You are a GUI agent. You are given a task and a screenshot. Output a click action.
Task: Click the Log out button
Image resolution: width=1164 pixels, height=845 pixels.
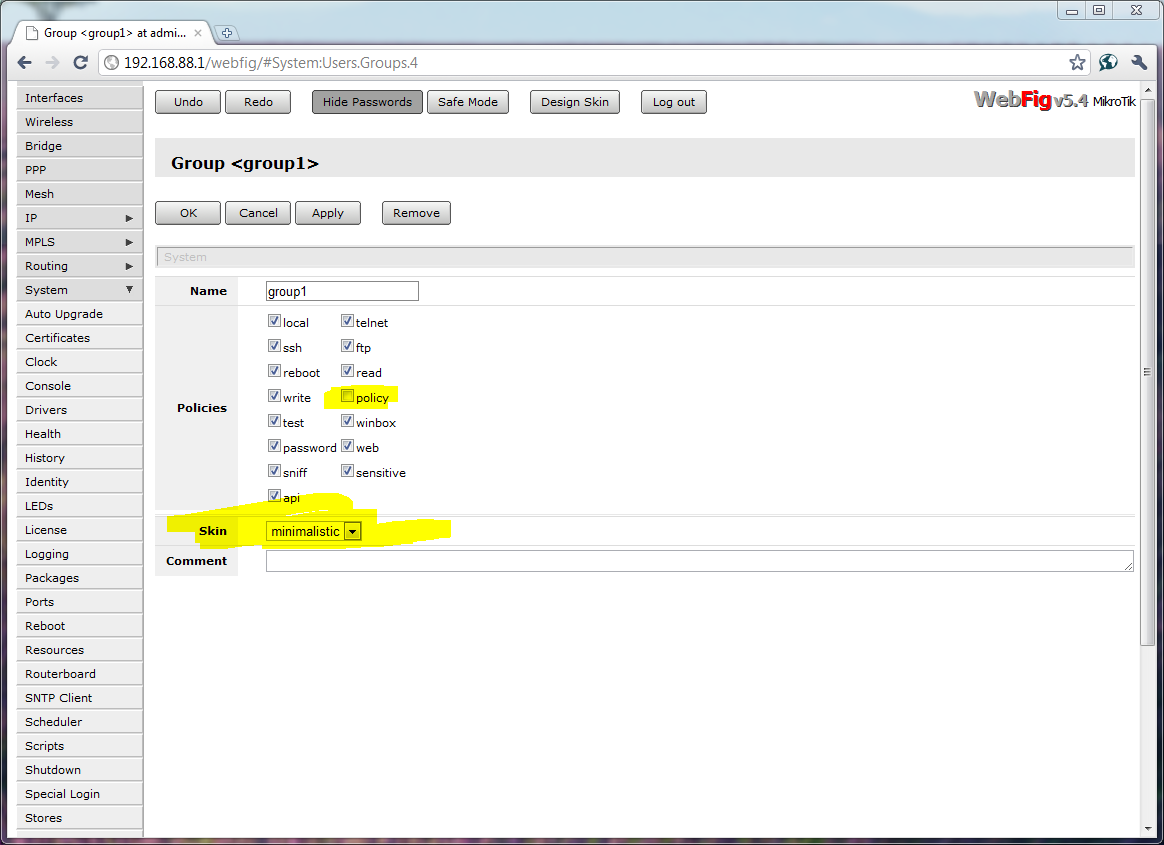[x=673, y=102]
